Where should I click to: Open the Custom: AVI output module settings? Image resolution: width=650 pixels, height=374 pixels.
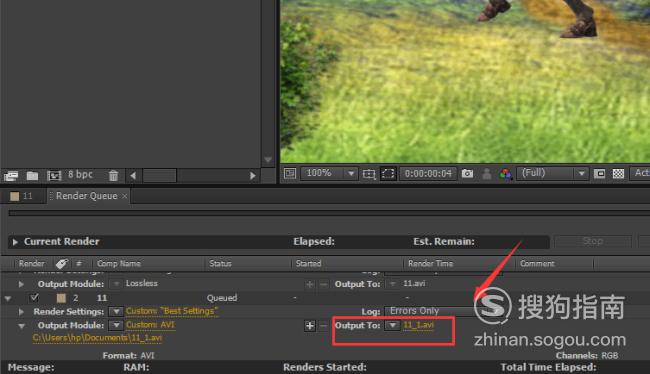pos(150,325)
